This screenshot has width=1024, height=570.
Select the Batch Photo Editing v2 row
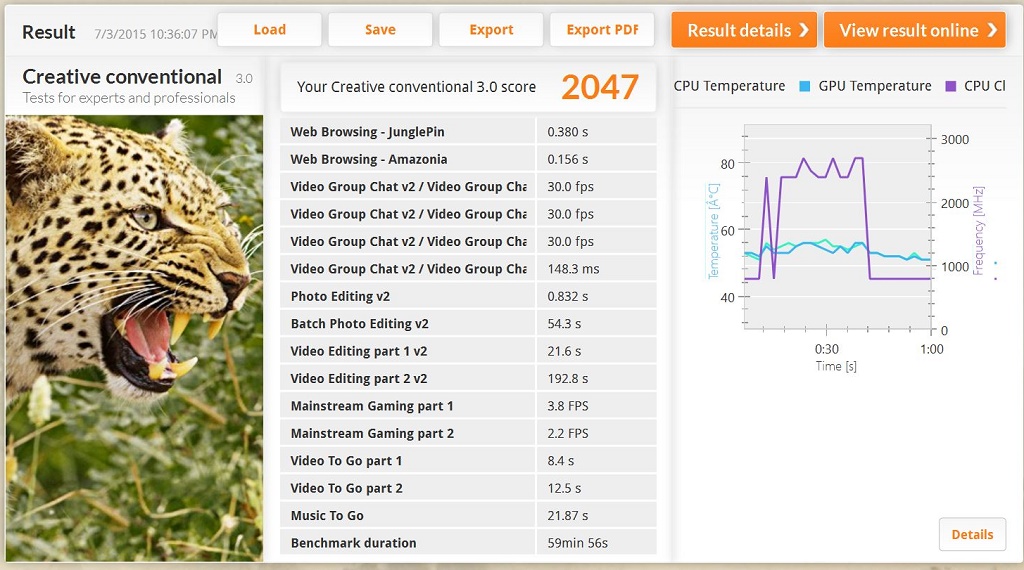click(x=408, y=324)
